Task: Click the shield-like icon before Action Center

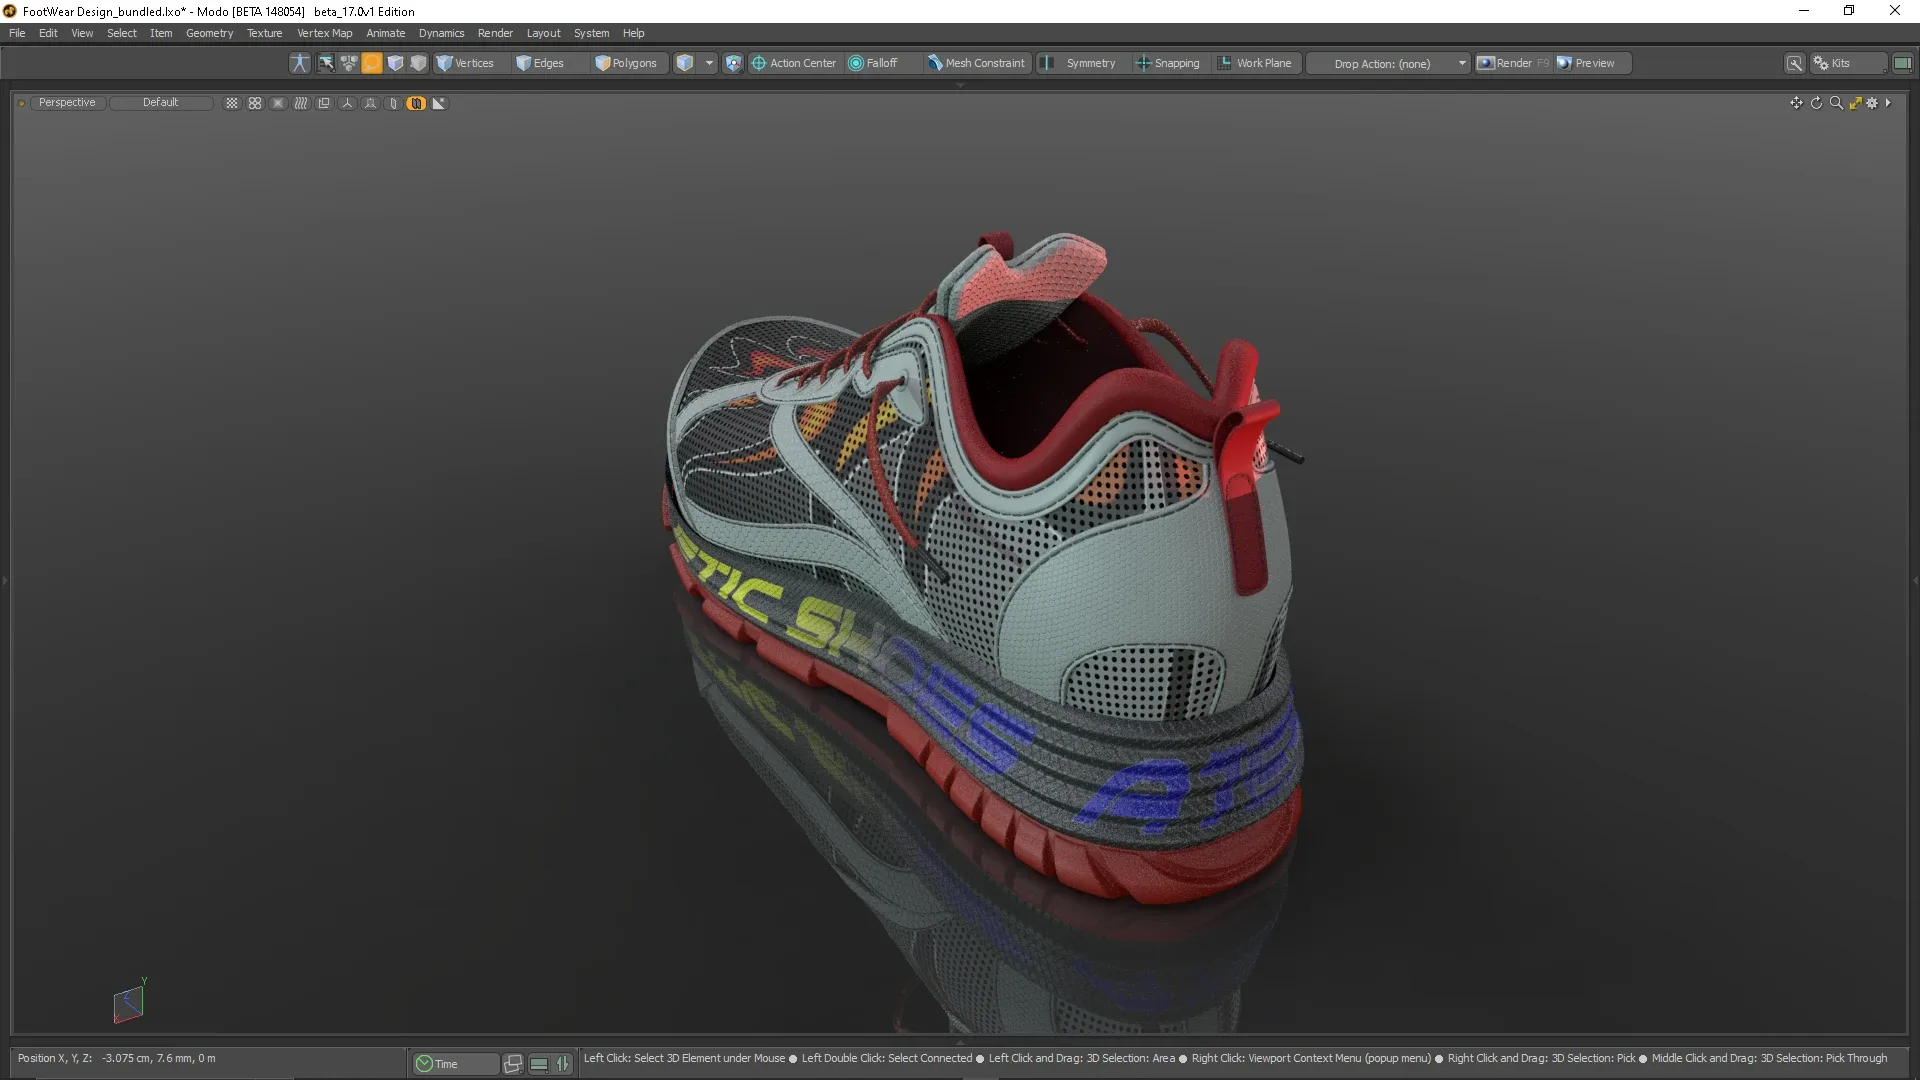Action: coord(733,63)
